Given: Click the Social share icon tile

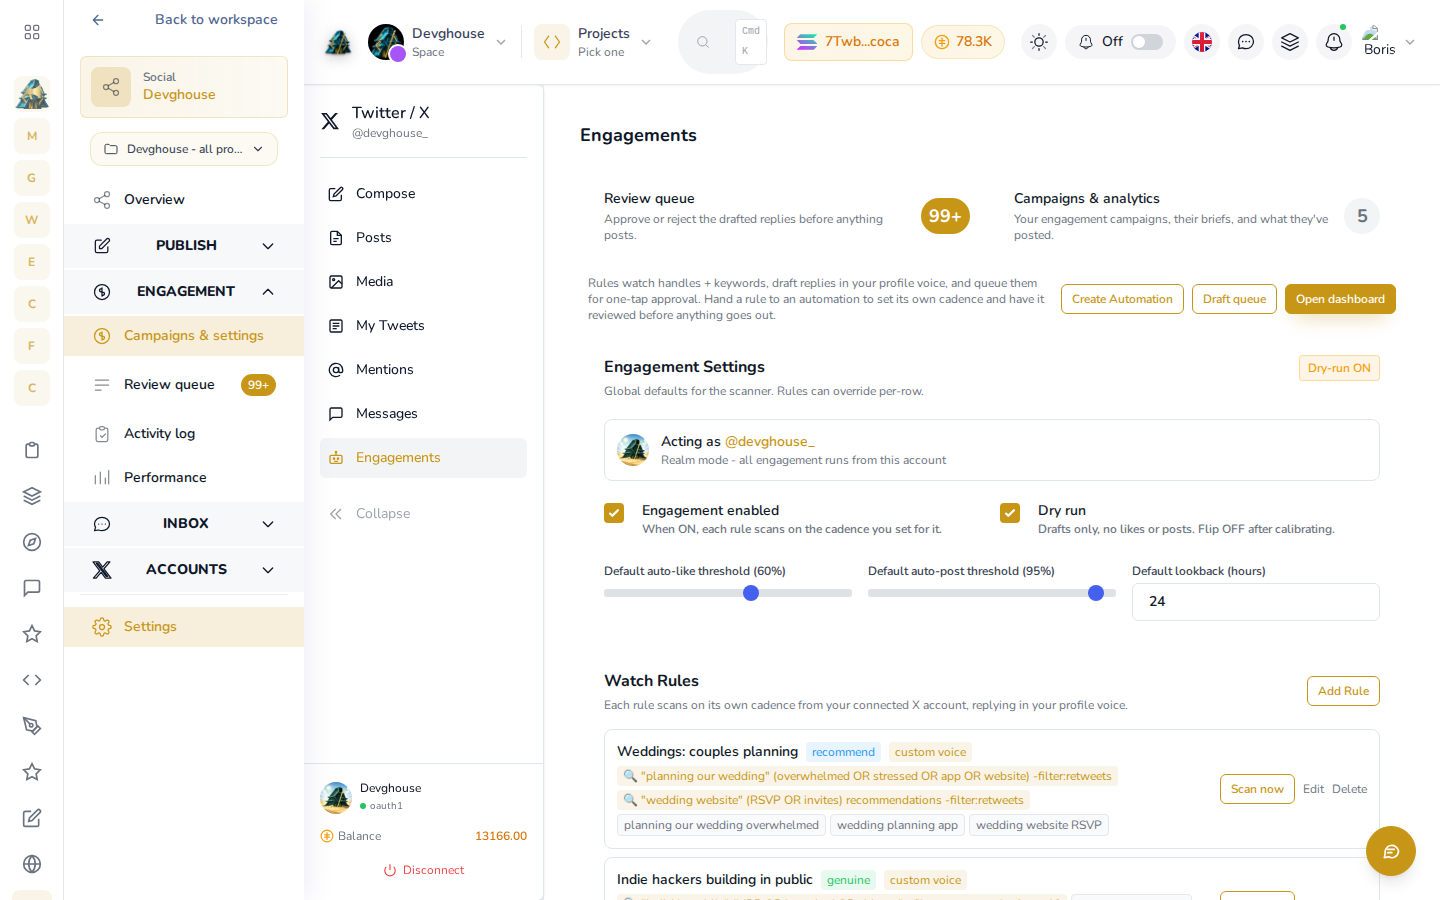Looking at the screenshot, I should coord(111,87).
